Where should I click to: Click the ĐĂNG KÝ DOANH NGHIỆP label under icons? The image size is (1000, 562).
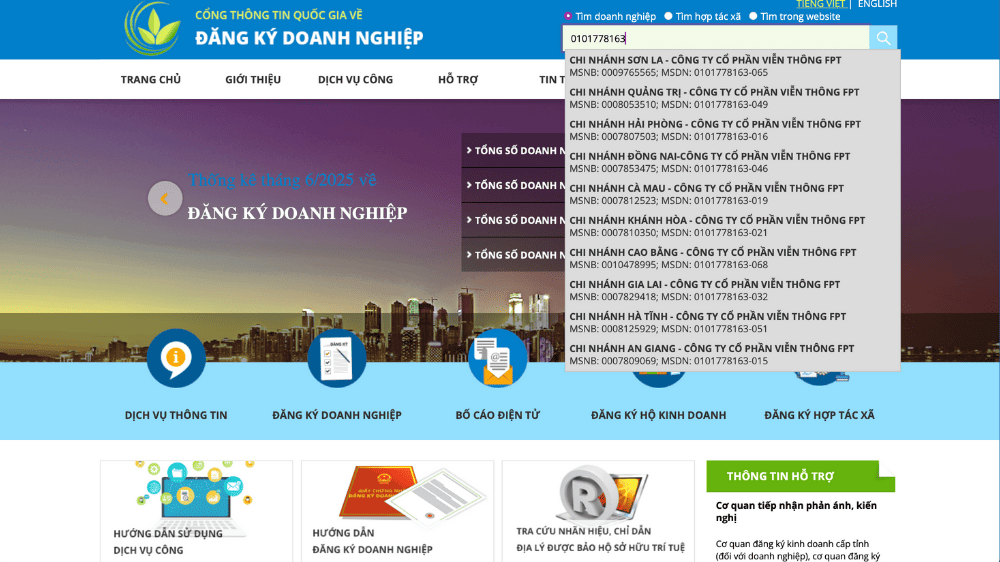(x=337, y=415)
